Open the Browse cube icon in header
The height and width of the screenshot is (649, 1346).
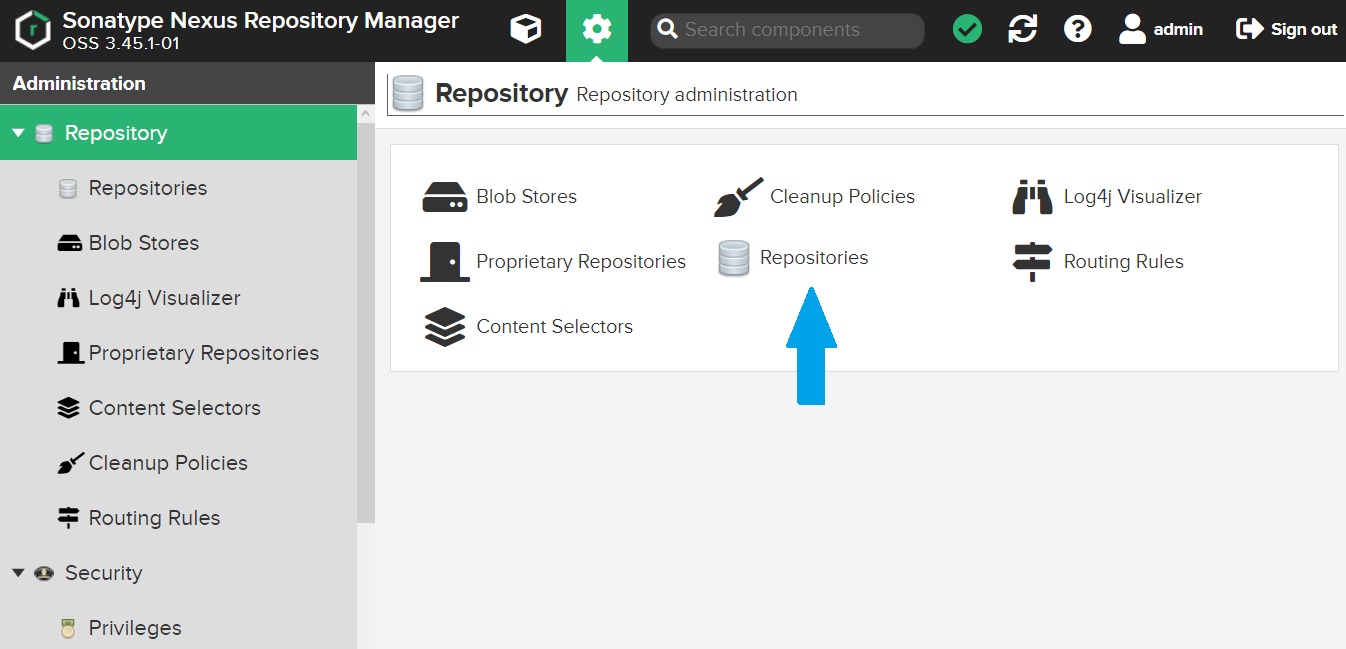tap(525, 29)
